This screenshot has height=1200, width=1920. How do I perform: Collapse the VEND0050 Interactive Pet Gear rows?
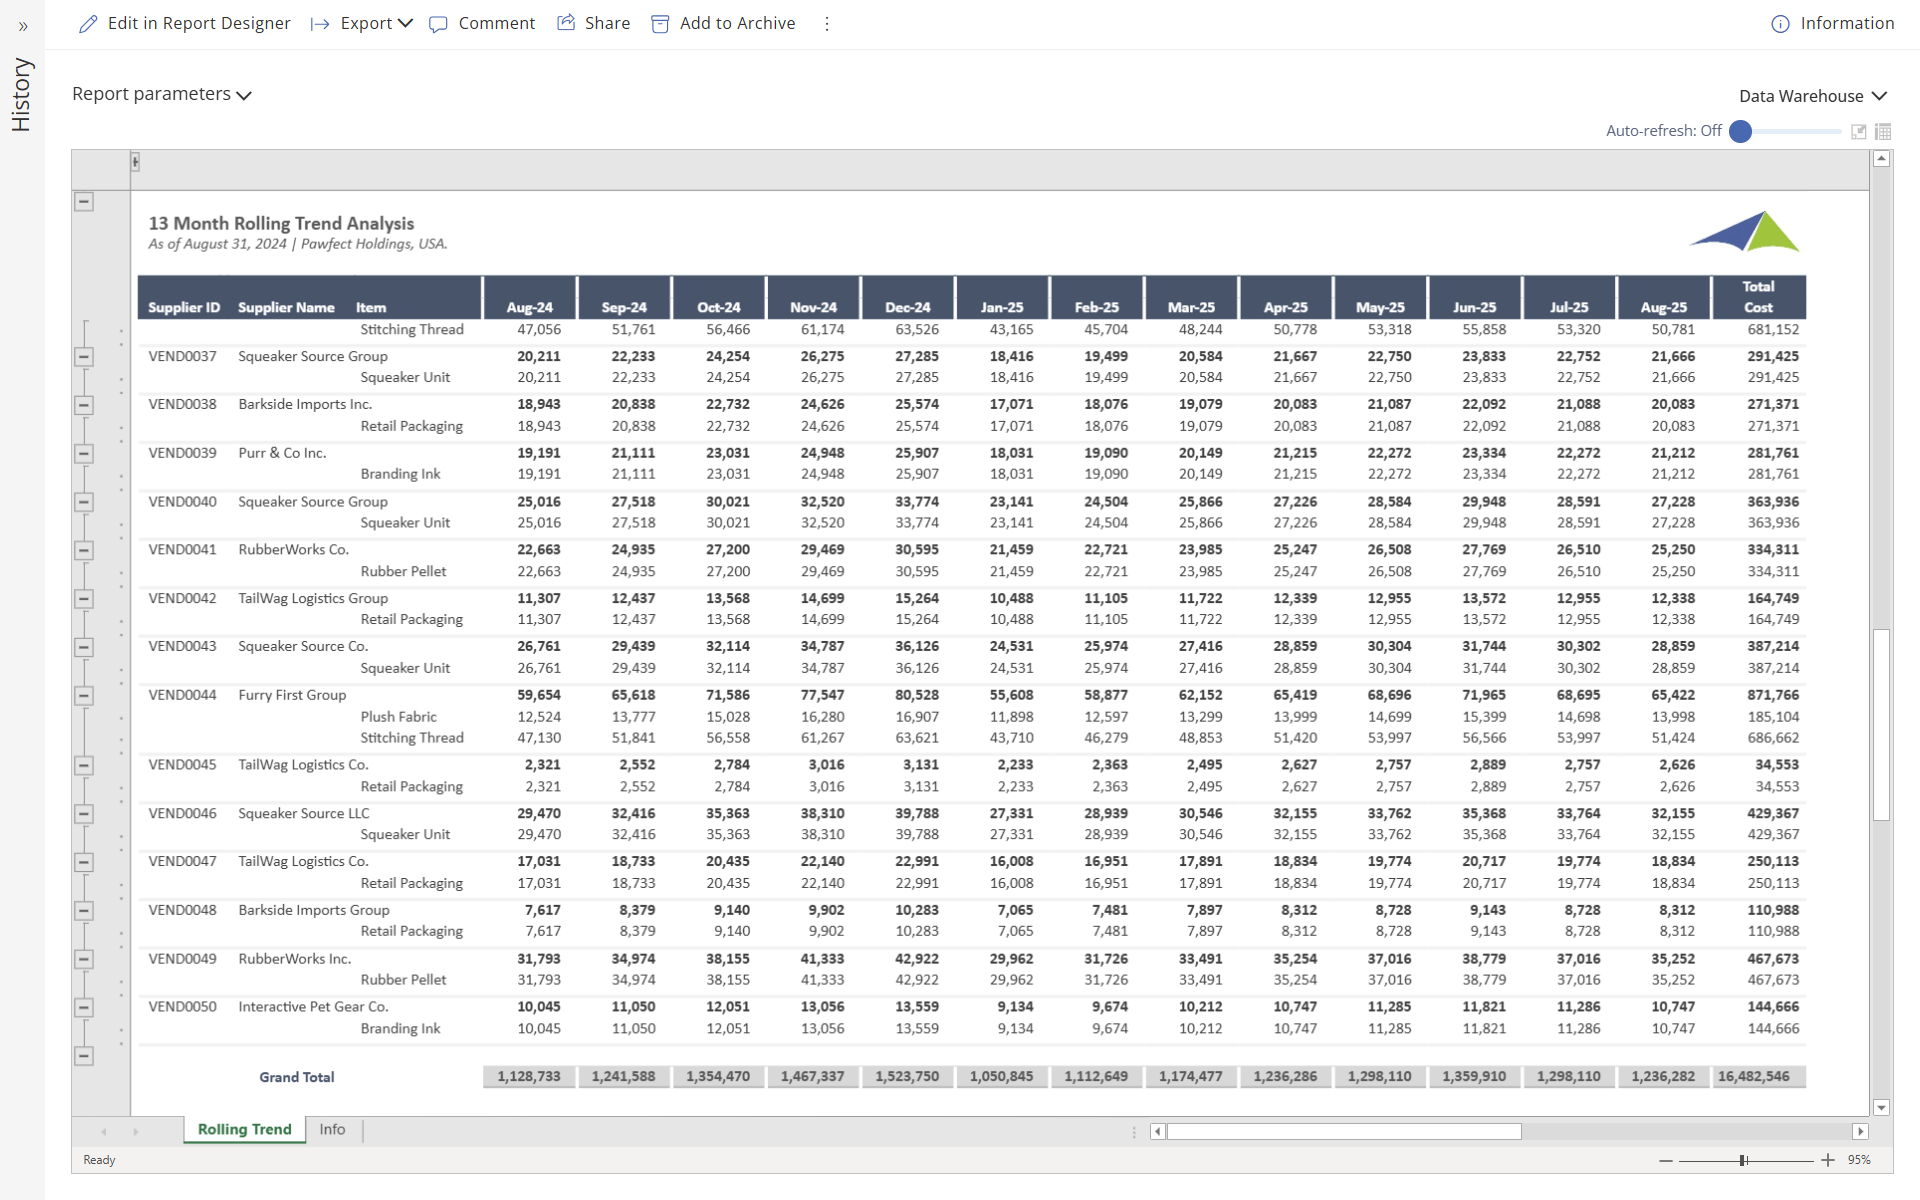(x=85, y=1008)
